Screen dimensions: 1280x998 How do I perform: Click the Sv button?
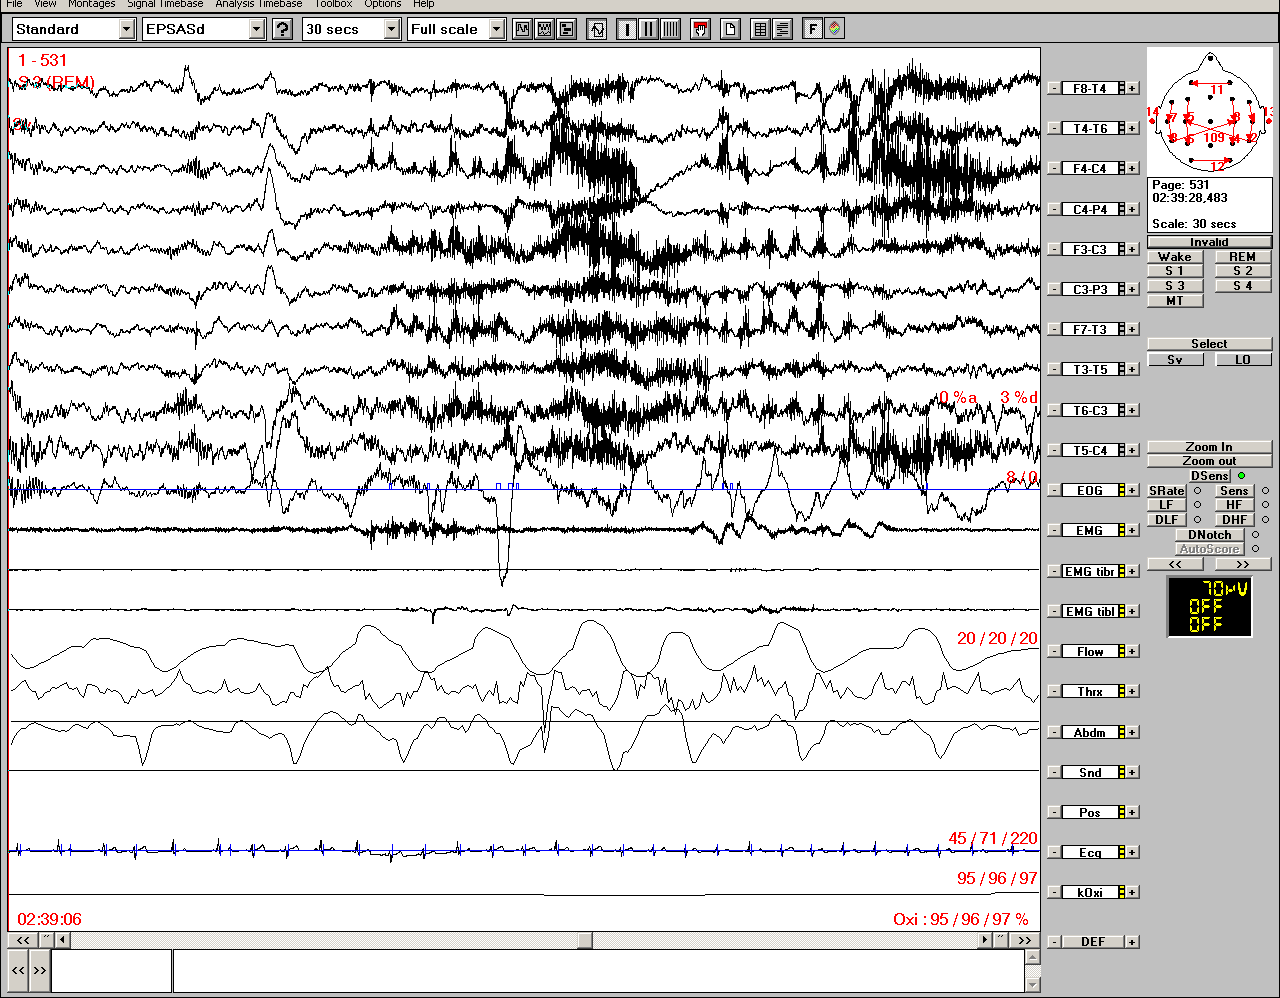pos(1175,360)
